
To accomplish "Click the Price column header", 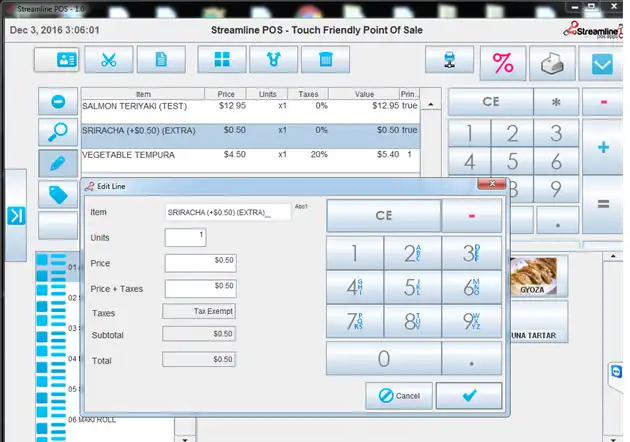I will pyautogui.click(x=226, y=94).
